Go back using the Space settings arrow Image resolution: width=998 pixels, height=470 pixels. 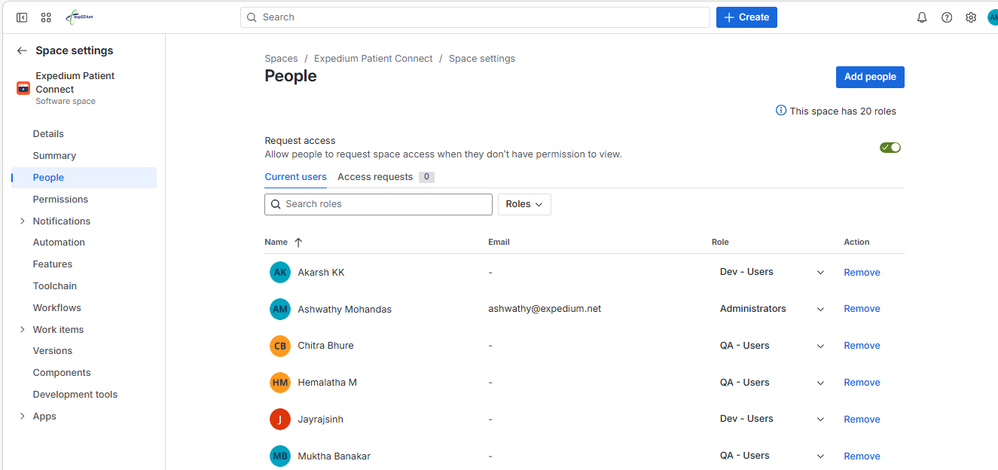(x=22, y=51)
